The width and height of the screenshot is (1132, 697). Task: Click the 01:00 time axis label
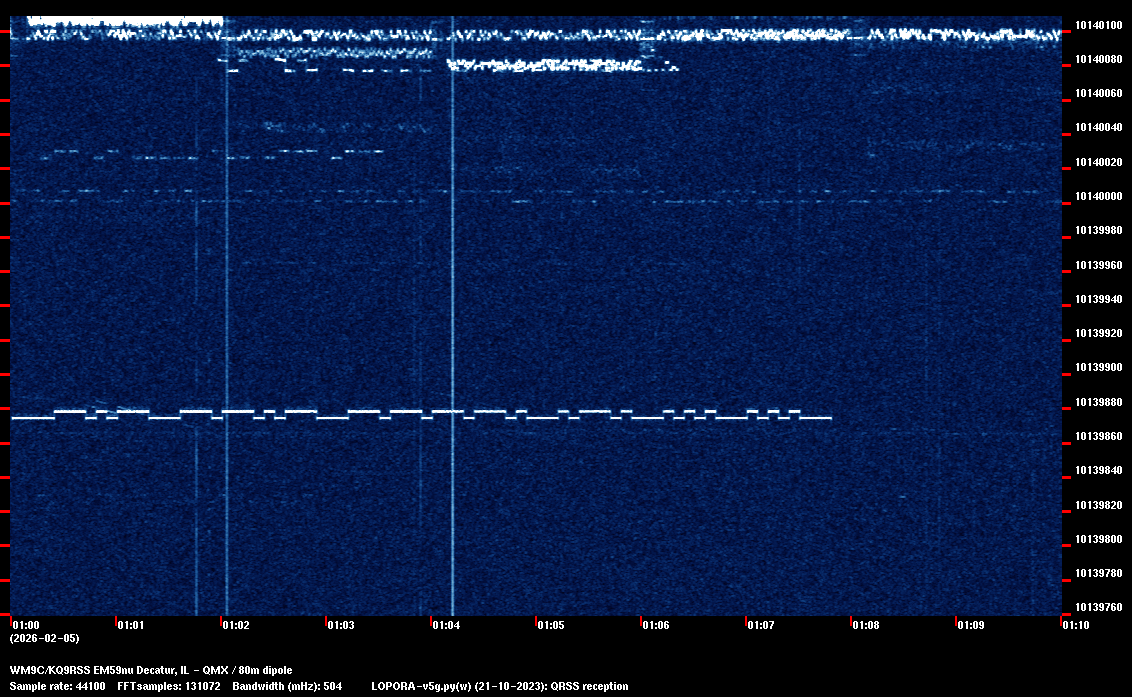(x=25, y=625)
